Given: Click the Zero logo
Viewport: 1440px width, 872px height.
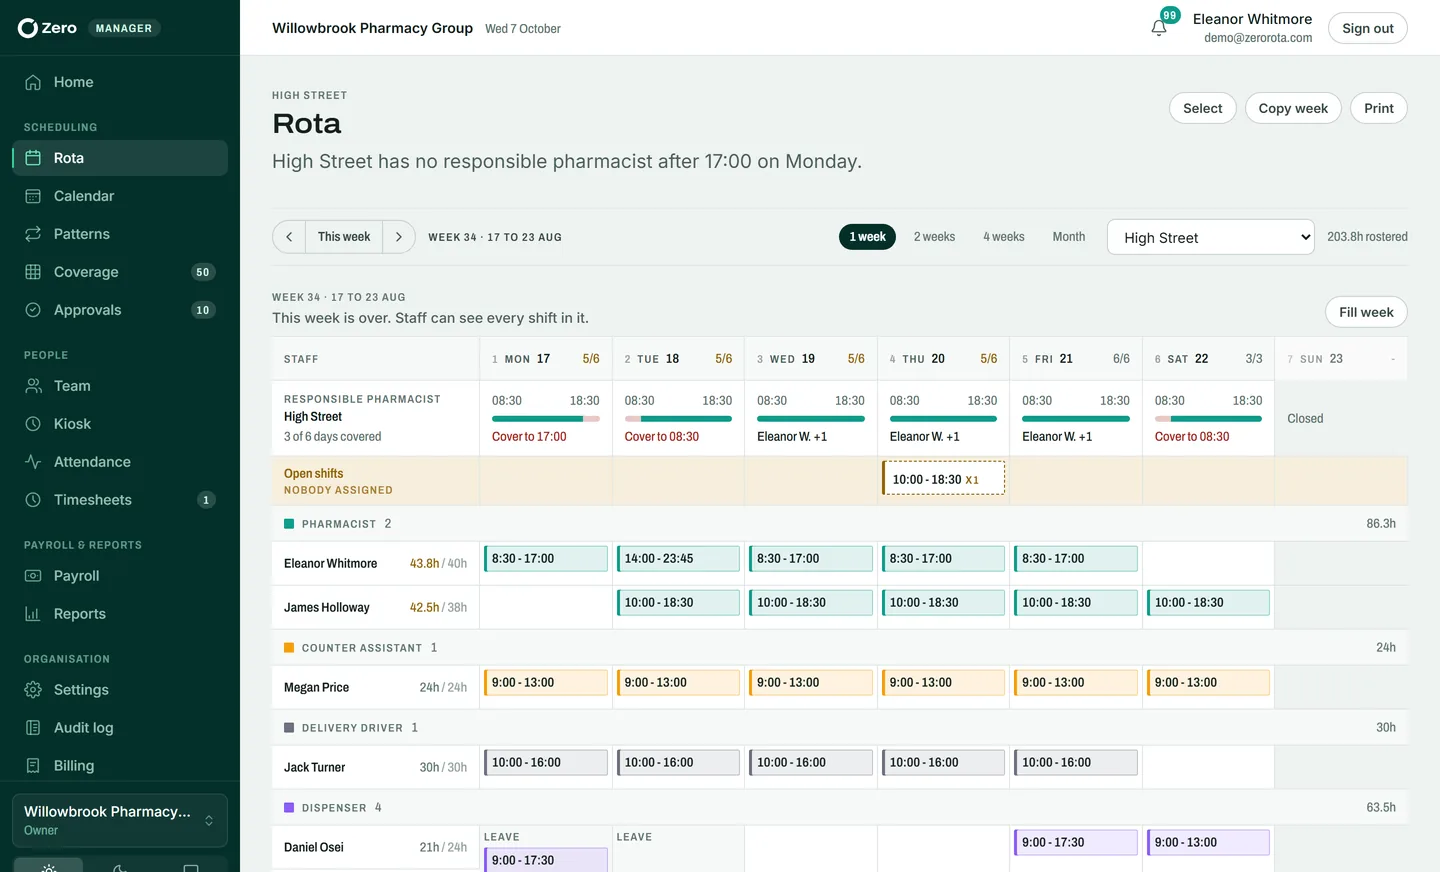Looking at the screenshot, I should [47, 28].
